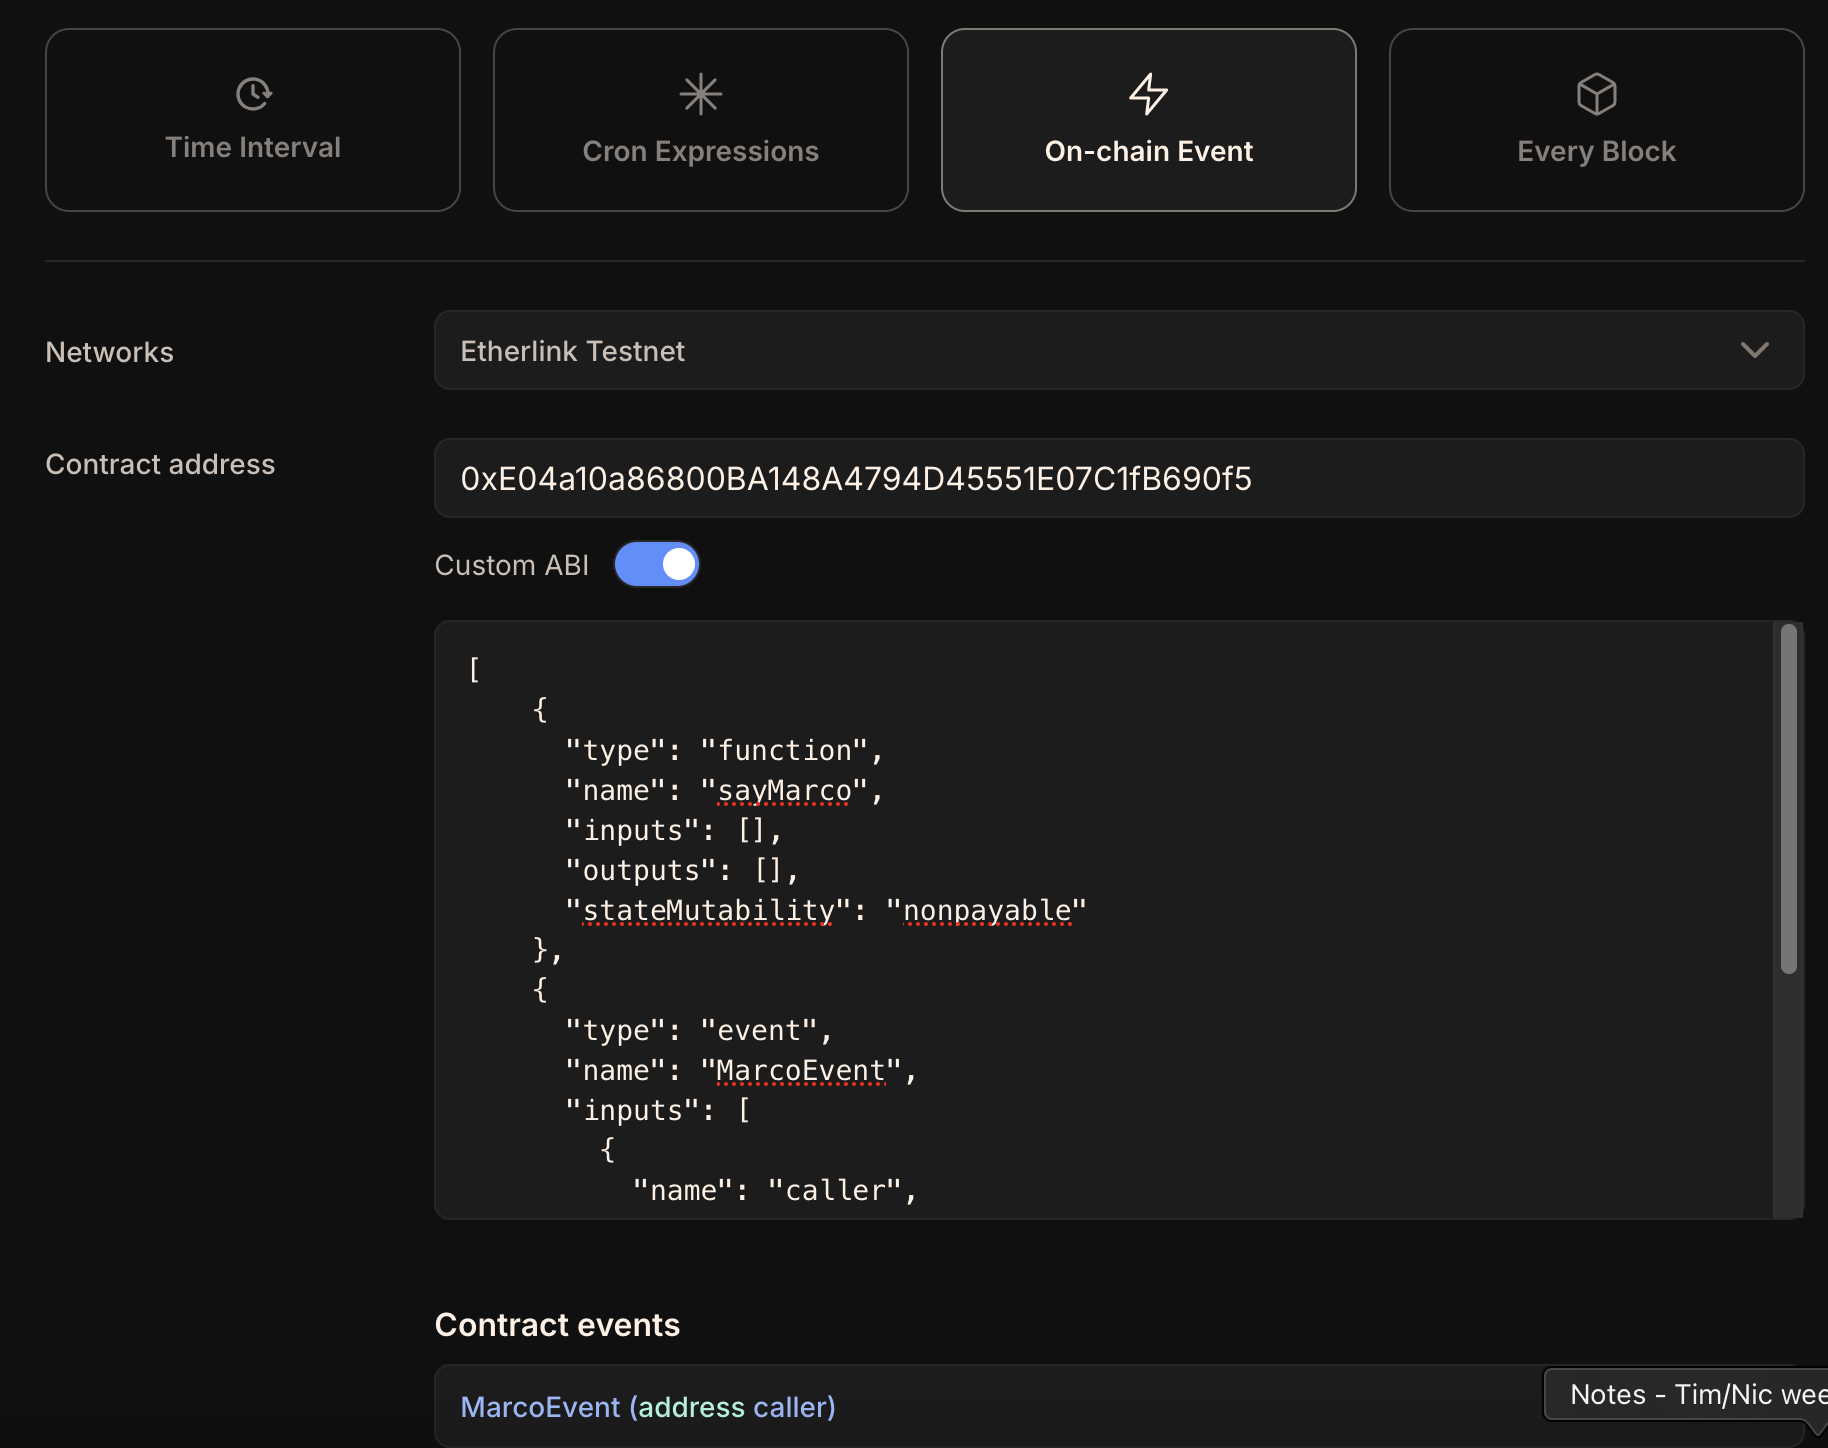Select the Time Interval trigger type
Screen dimensions: 1828x1448
pos(253,120)
